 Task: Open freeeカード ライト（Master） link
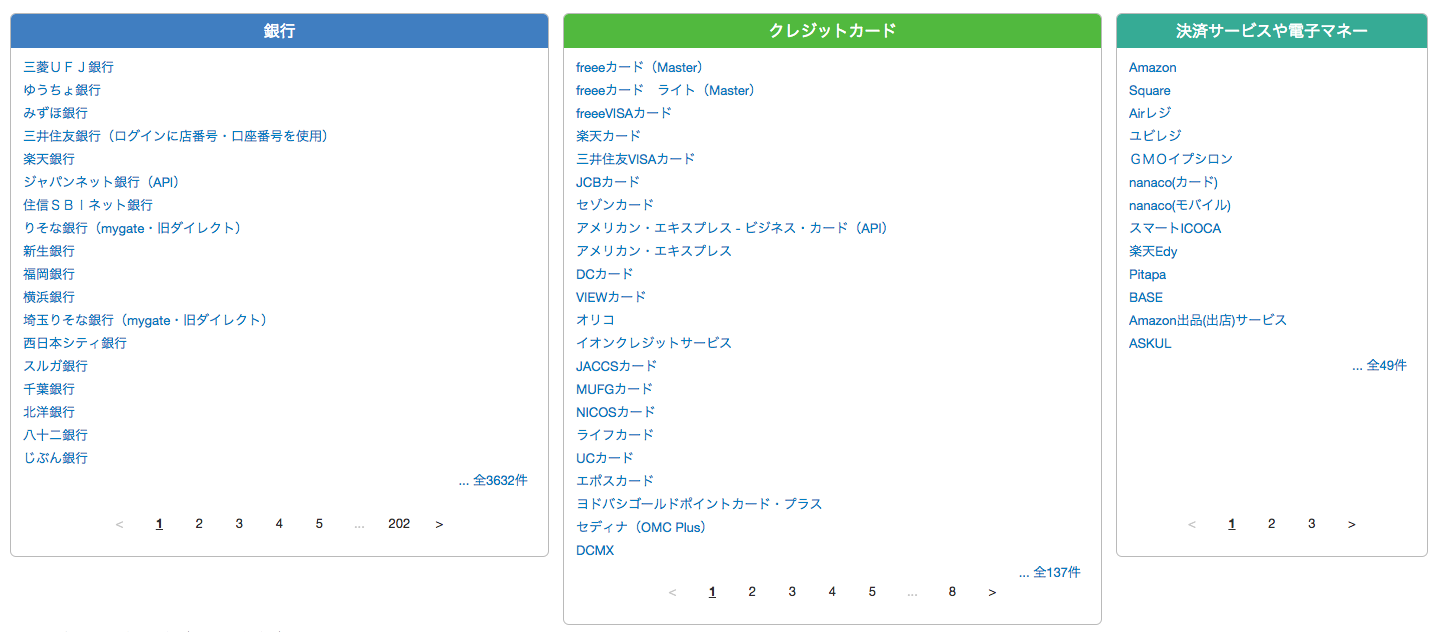click(x=666, y=90)
